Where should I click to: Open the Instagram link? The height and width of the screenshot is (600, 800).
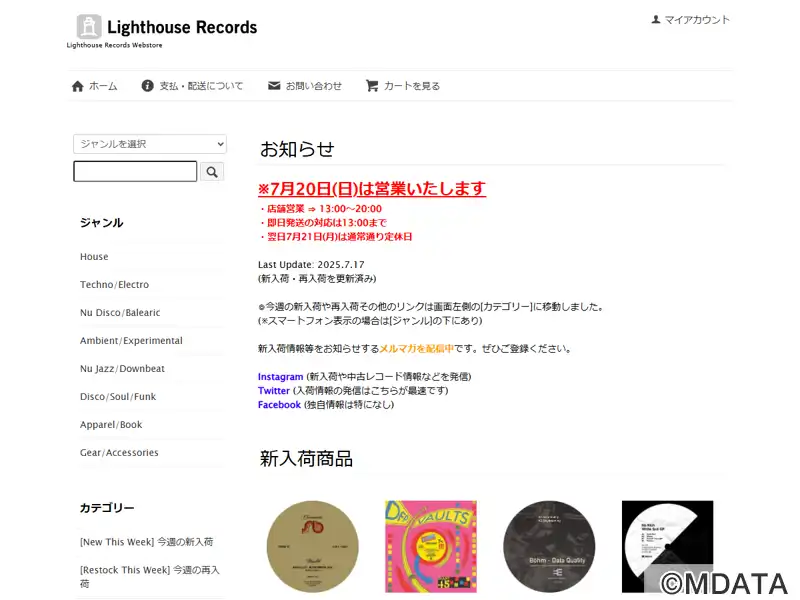tap(280, 377)
